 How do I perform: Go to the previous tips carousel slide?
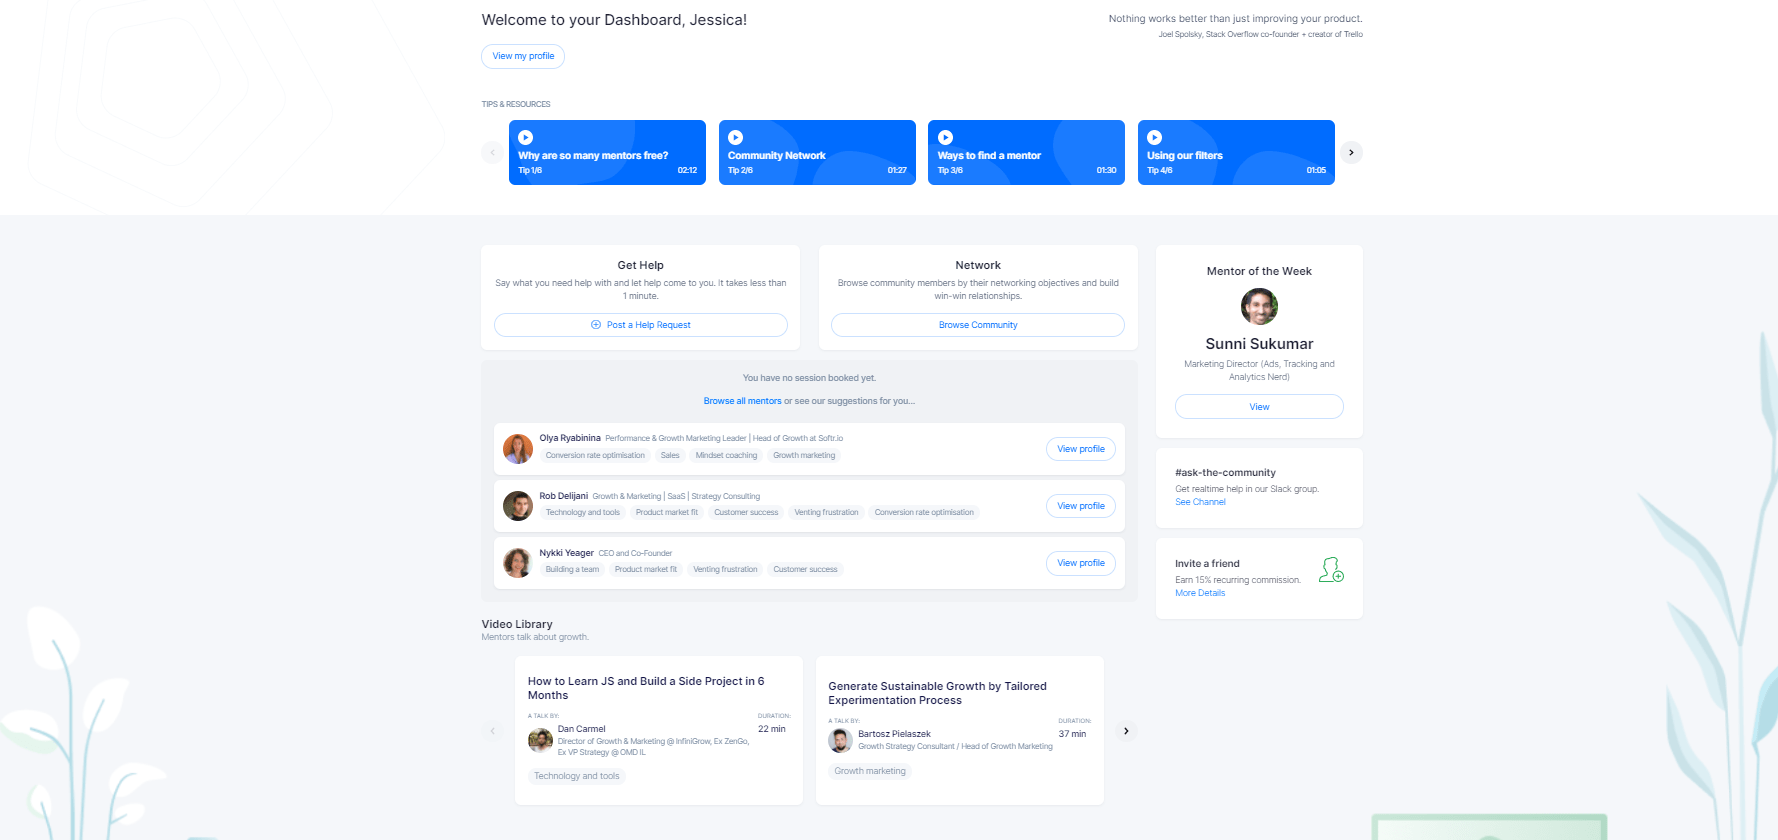492,153
